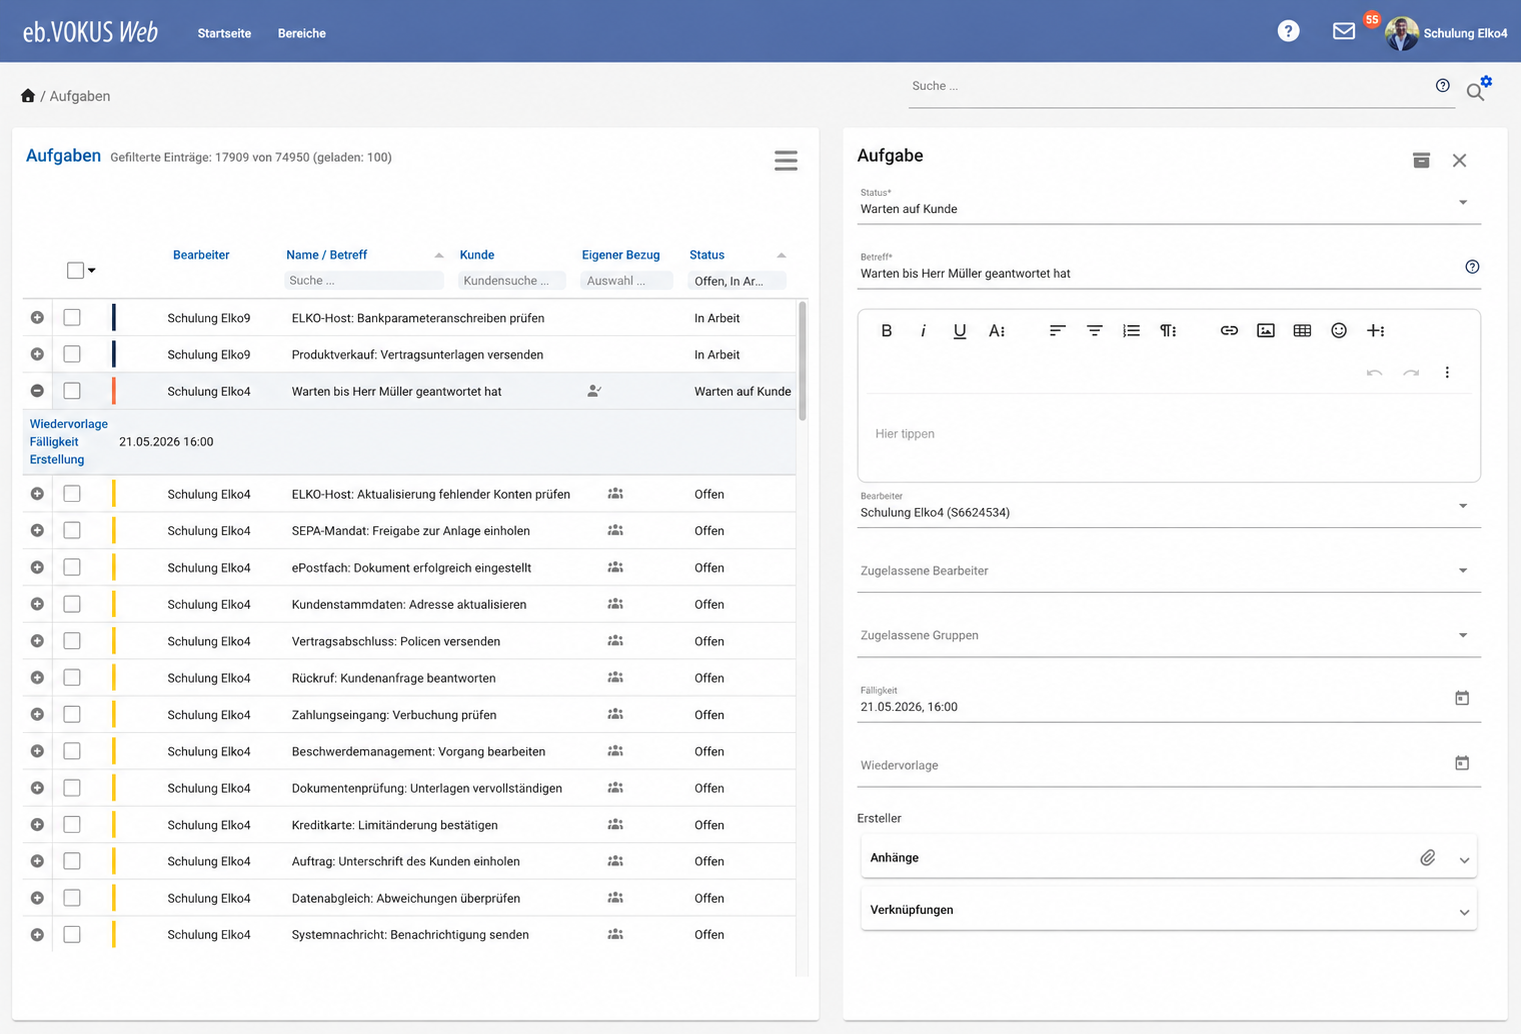Insert a table into the task text
This screenshot has height=1034, width=1521.
[1302, 331]
